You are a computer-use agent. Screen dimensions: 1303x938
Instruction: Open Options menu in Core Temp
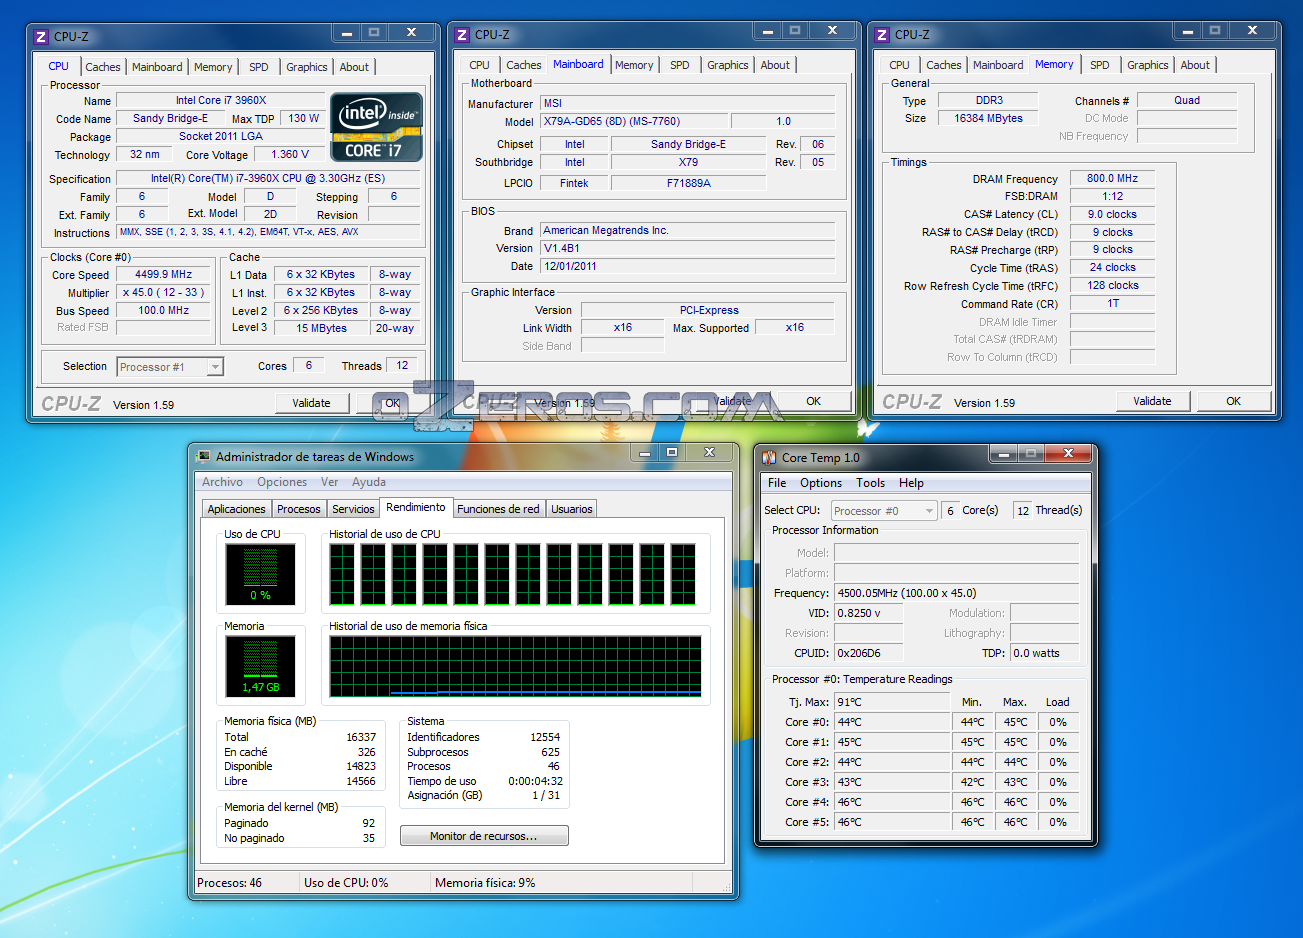coord(821,483)
